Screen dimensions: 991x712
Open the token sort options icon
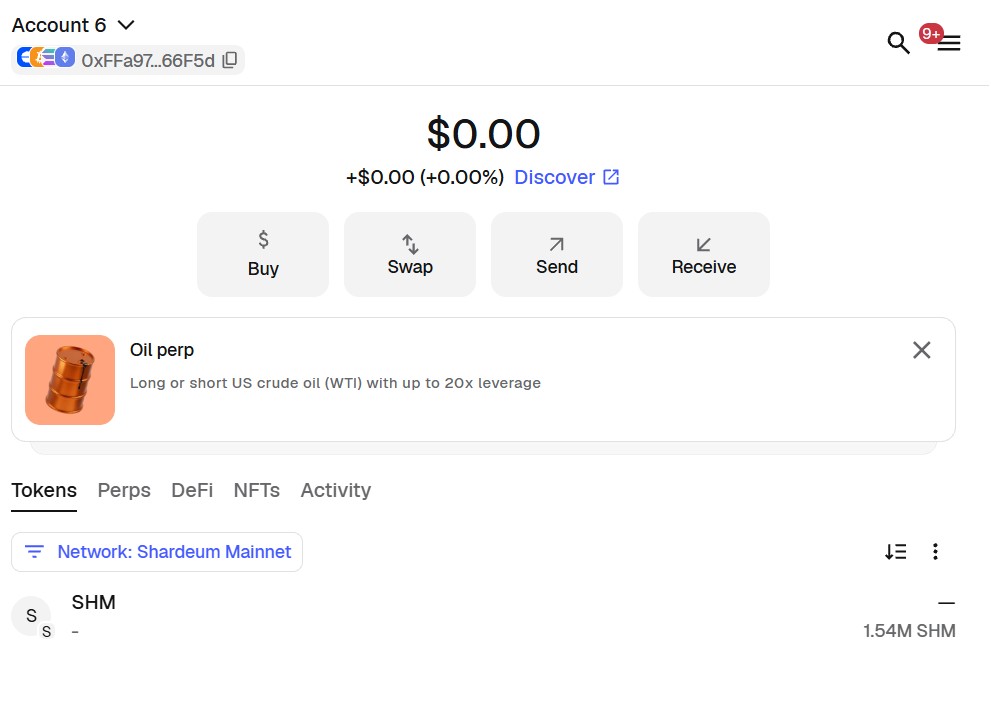pos(896,552)
